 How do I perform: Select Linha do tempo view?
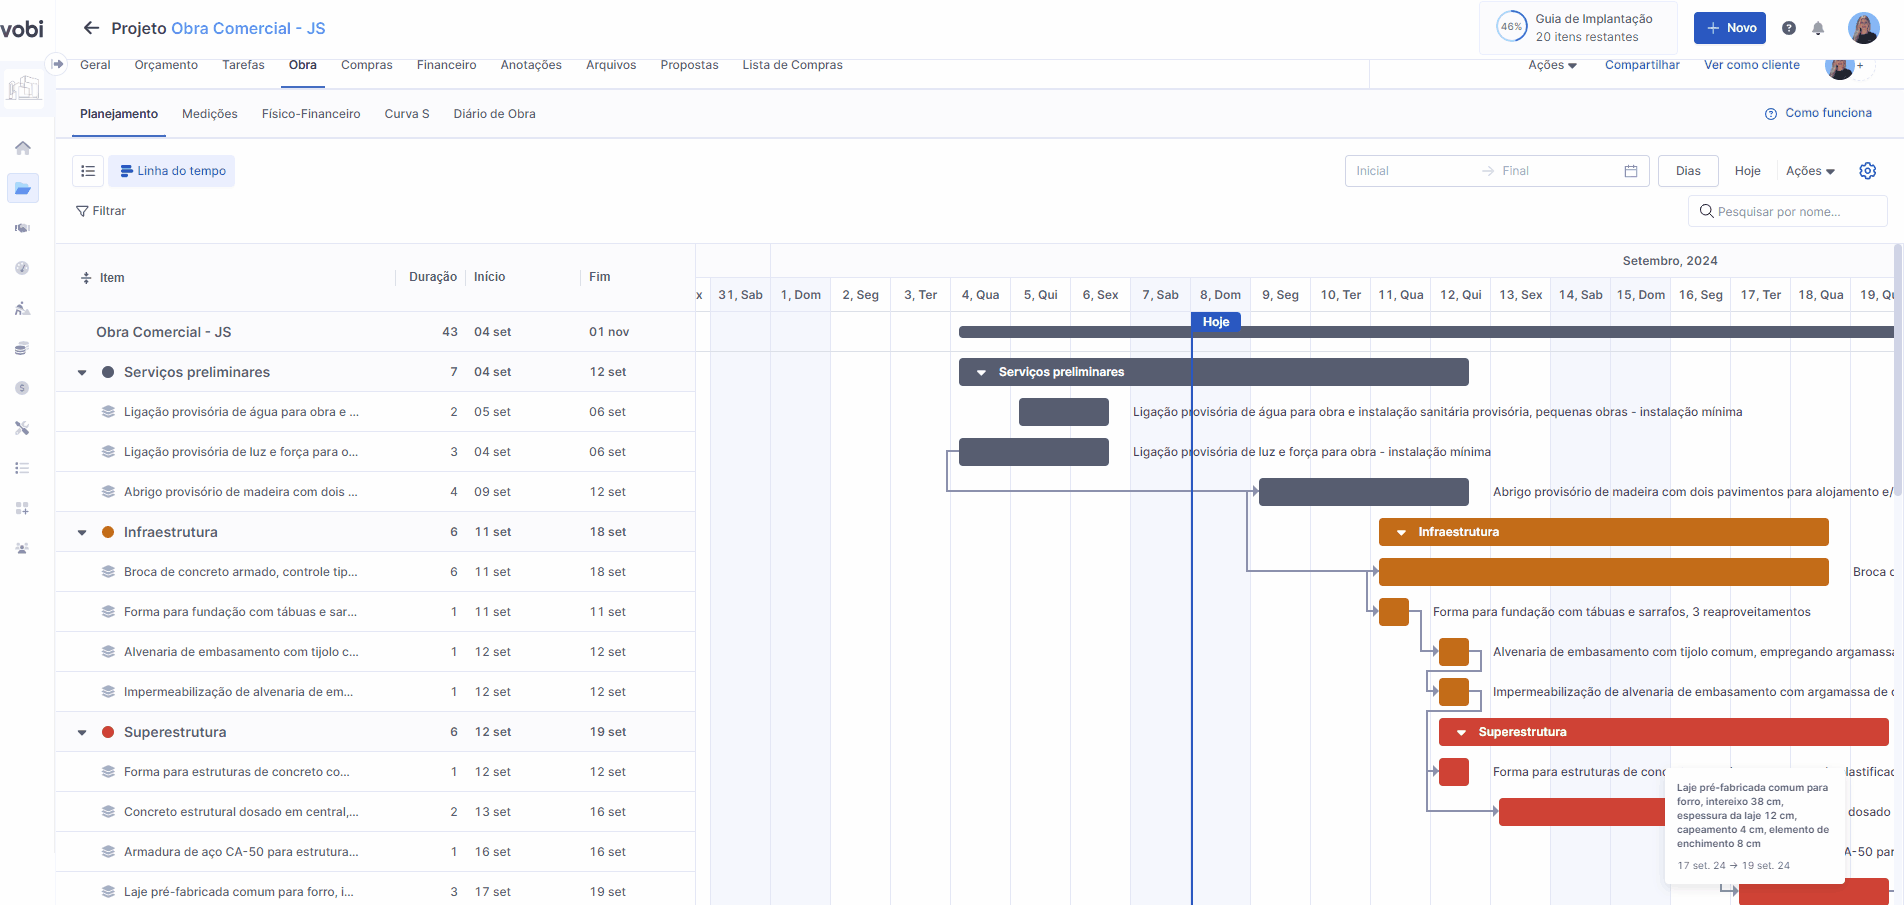point(172,171)
